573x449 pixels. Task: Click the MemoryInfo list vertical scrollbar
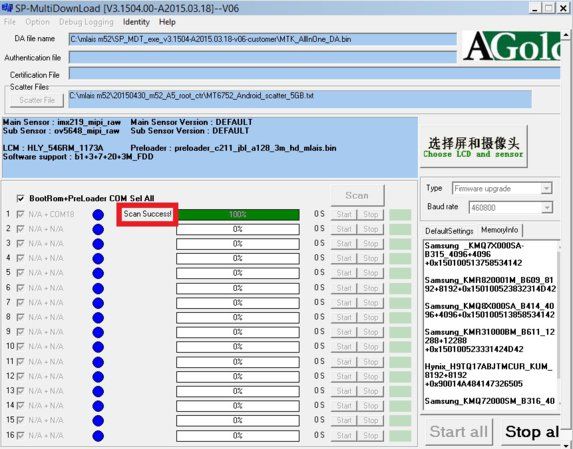(558, 314)
